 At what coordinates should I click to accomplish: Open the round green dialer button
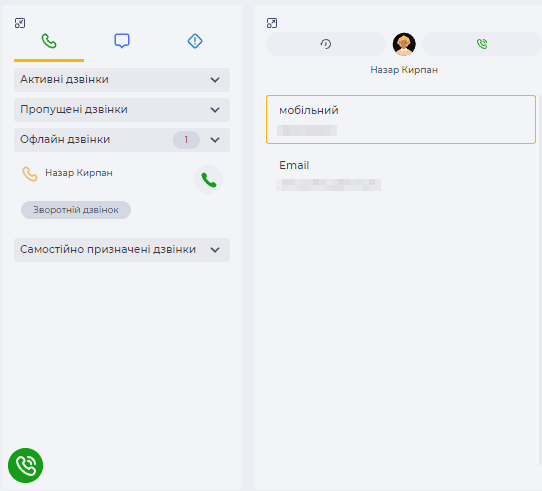click(x=26, y=465)
